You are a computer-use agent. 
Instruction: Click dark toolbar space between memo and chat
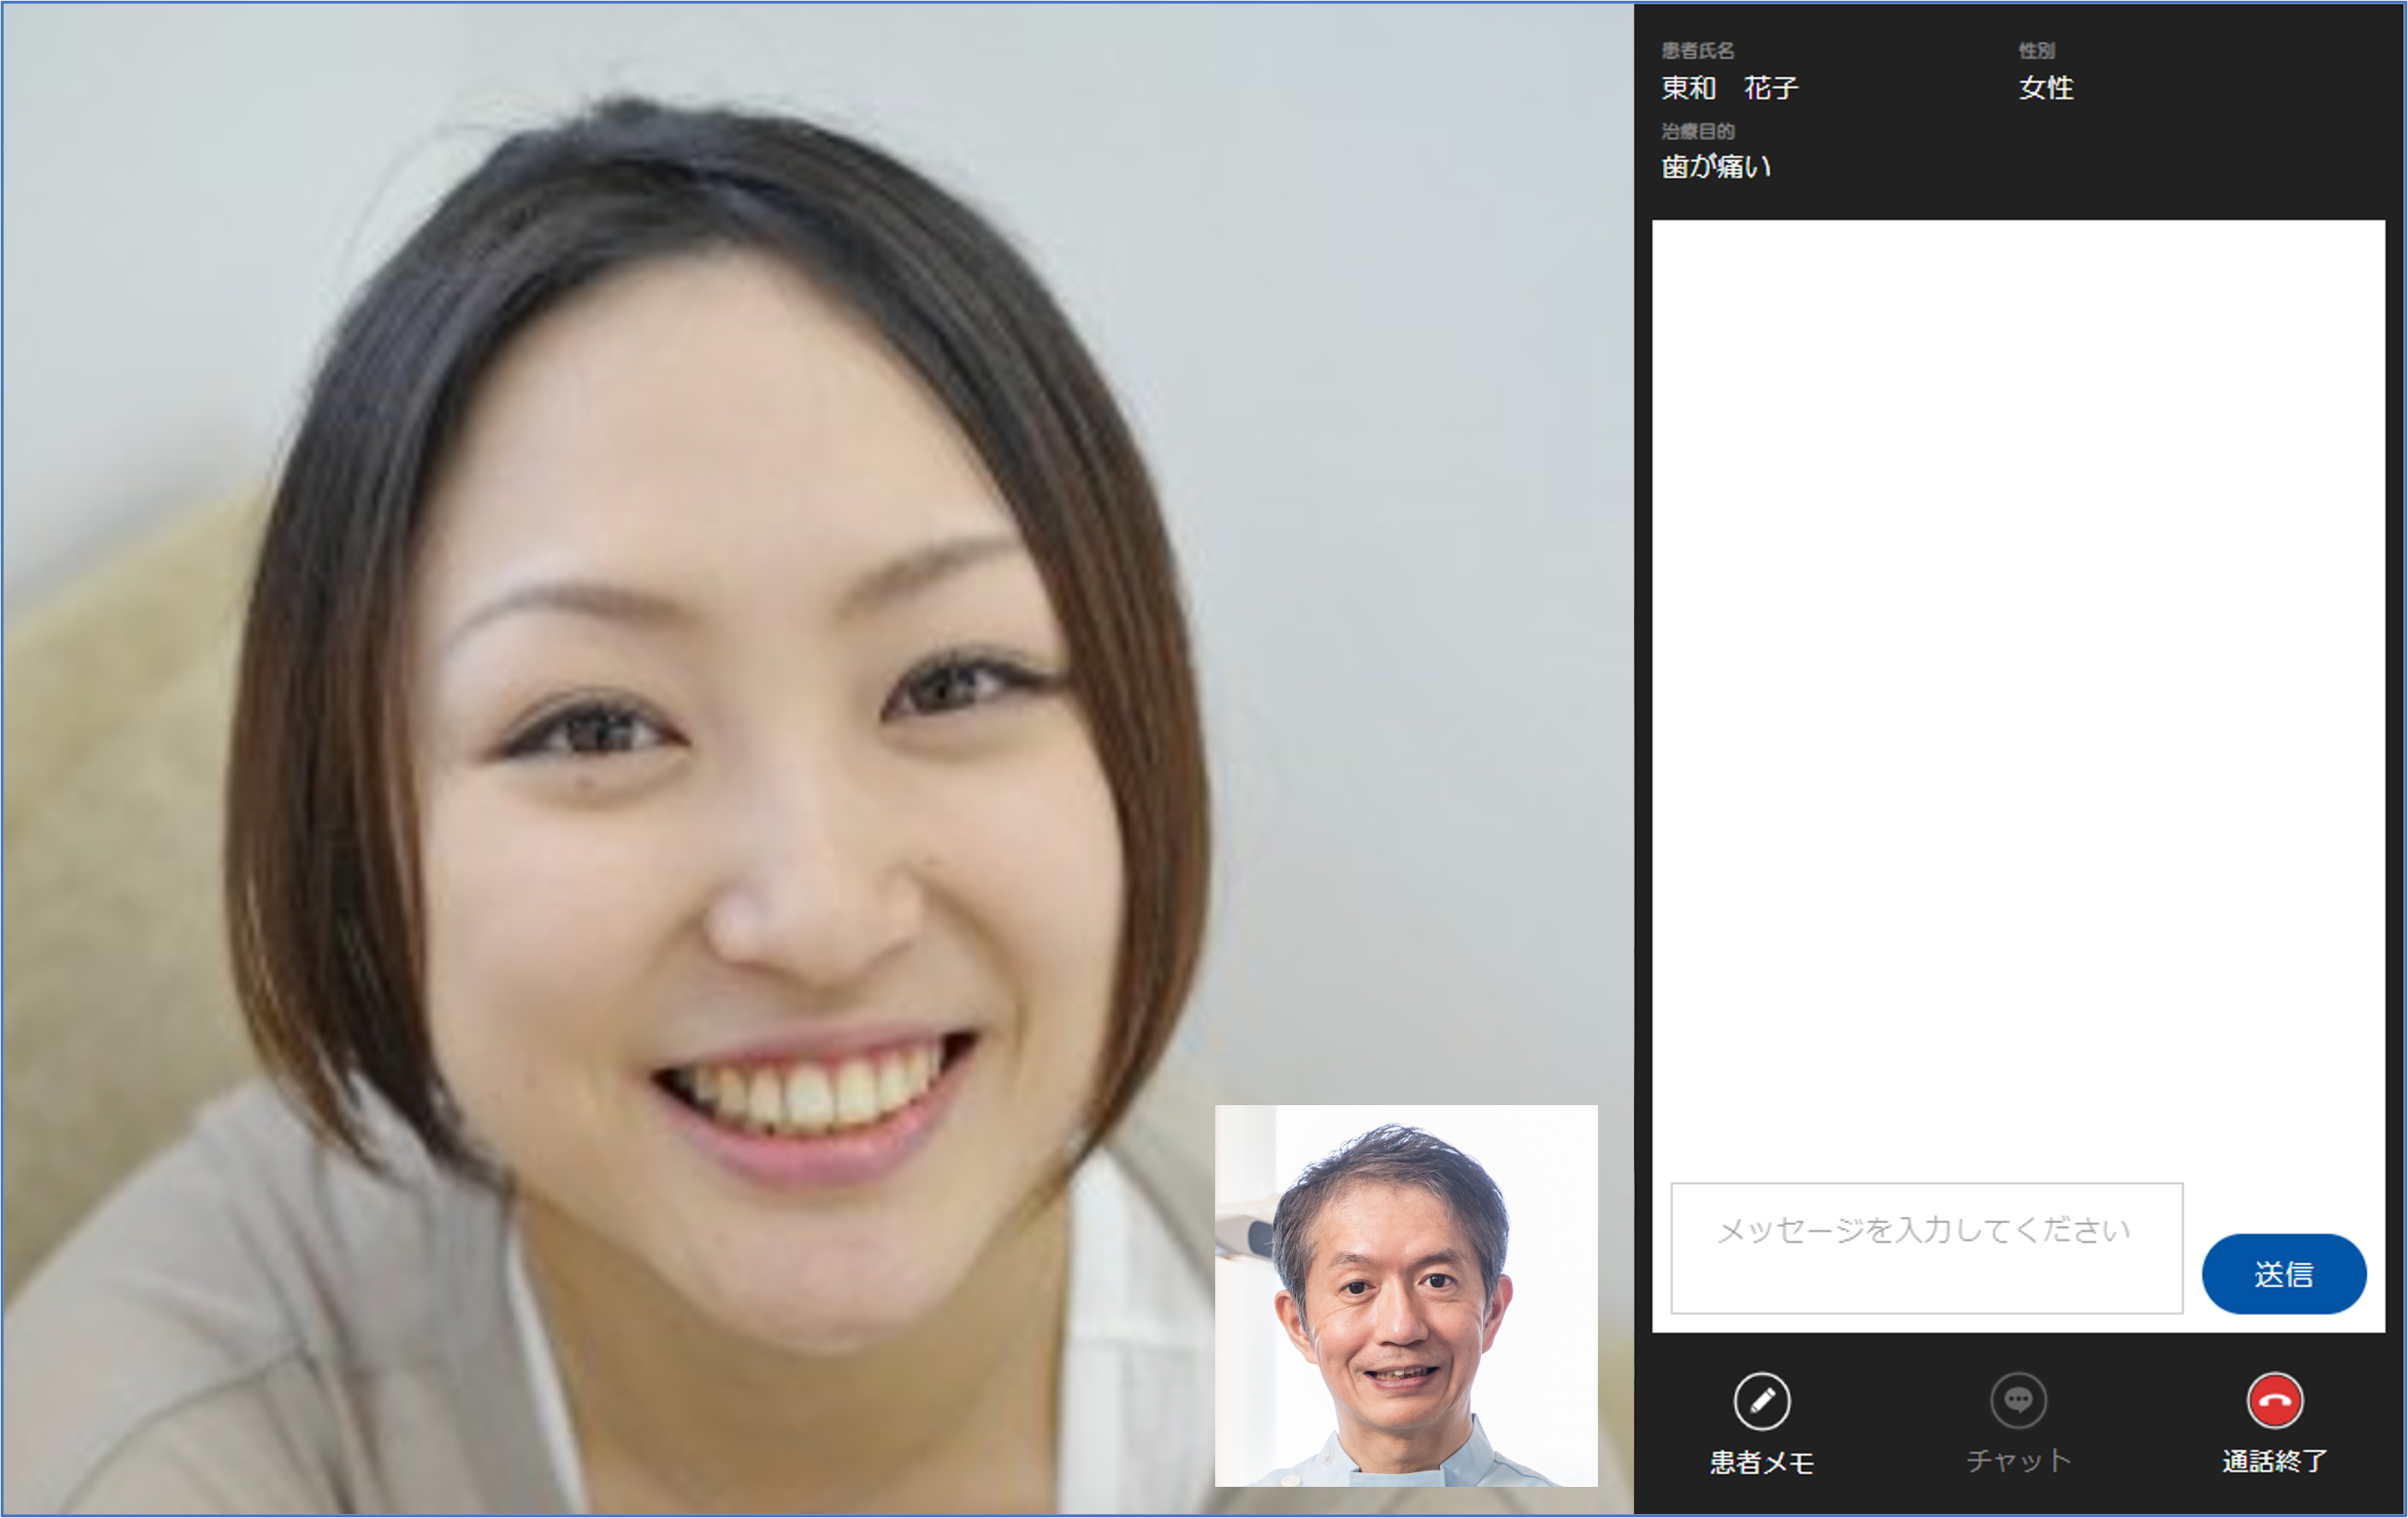coord(1890,1425)
